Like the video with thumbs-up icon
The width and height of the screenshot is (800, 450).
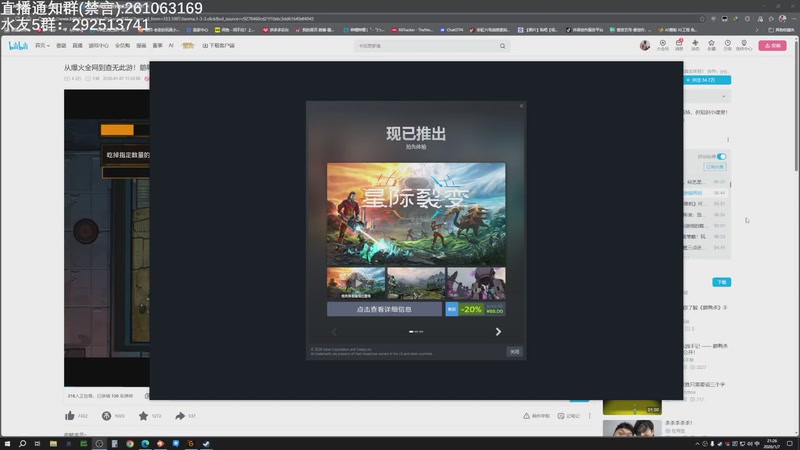tap(70, 416)
